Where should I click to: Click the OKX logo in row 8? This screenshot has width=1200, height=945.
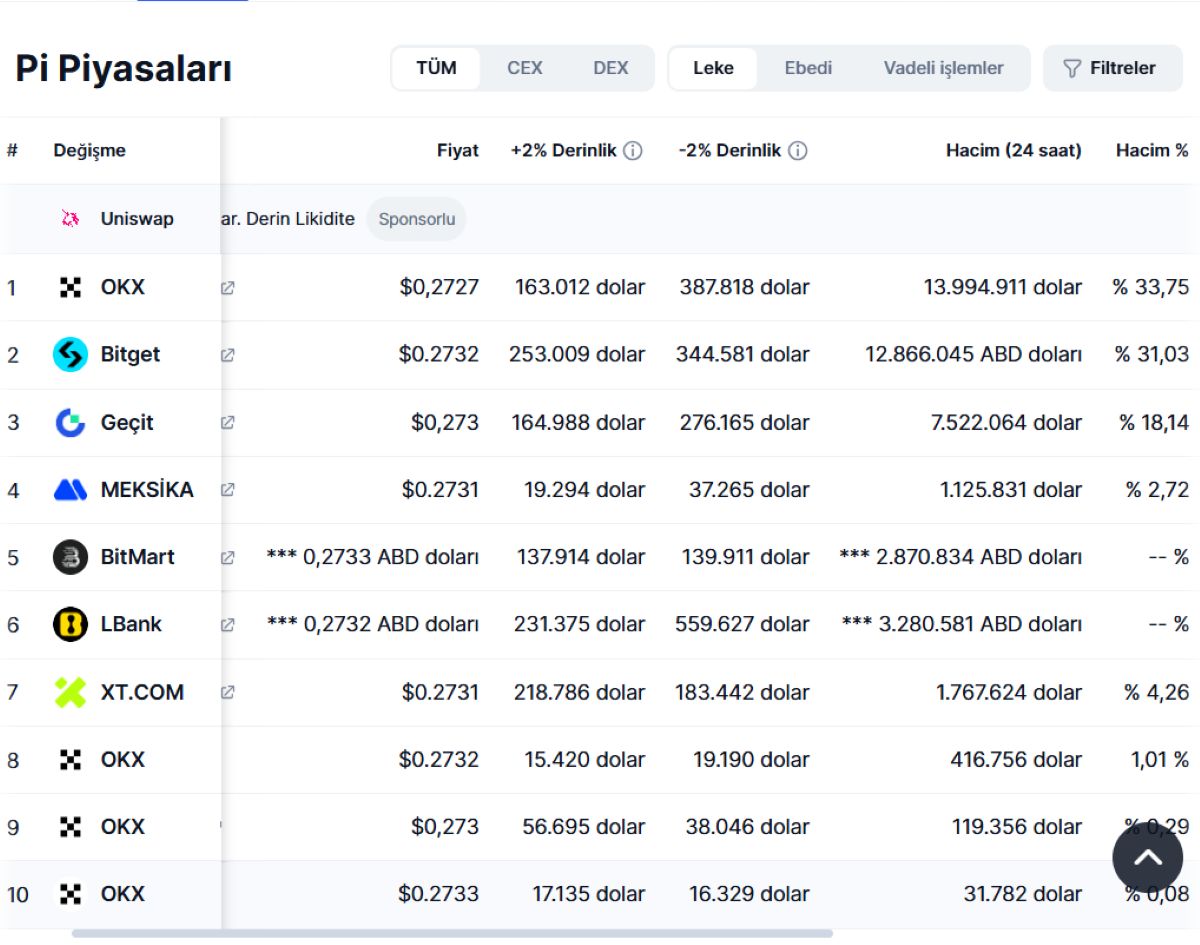click(70, 760)
